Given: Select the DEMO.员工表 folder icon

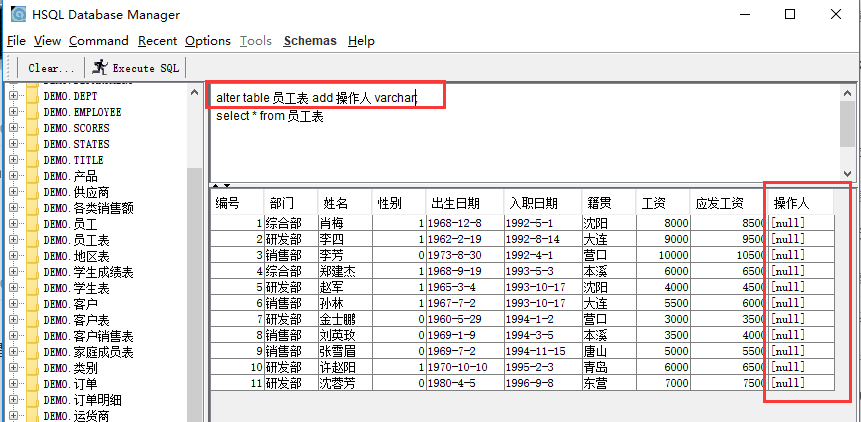Looking at the screenshot, I should [x=33, y=240].
